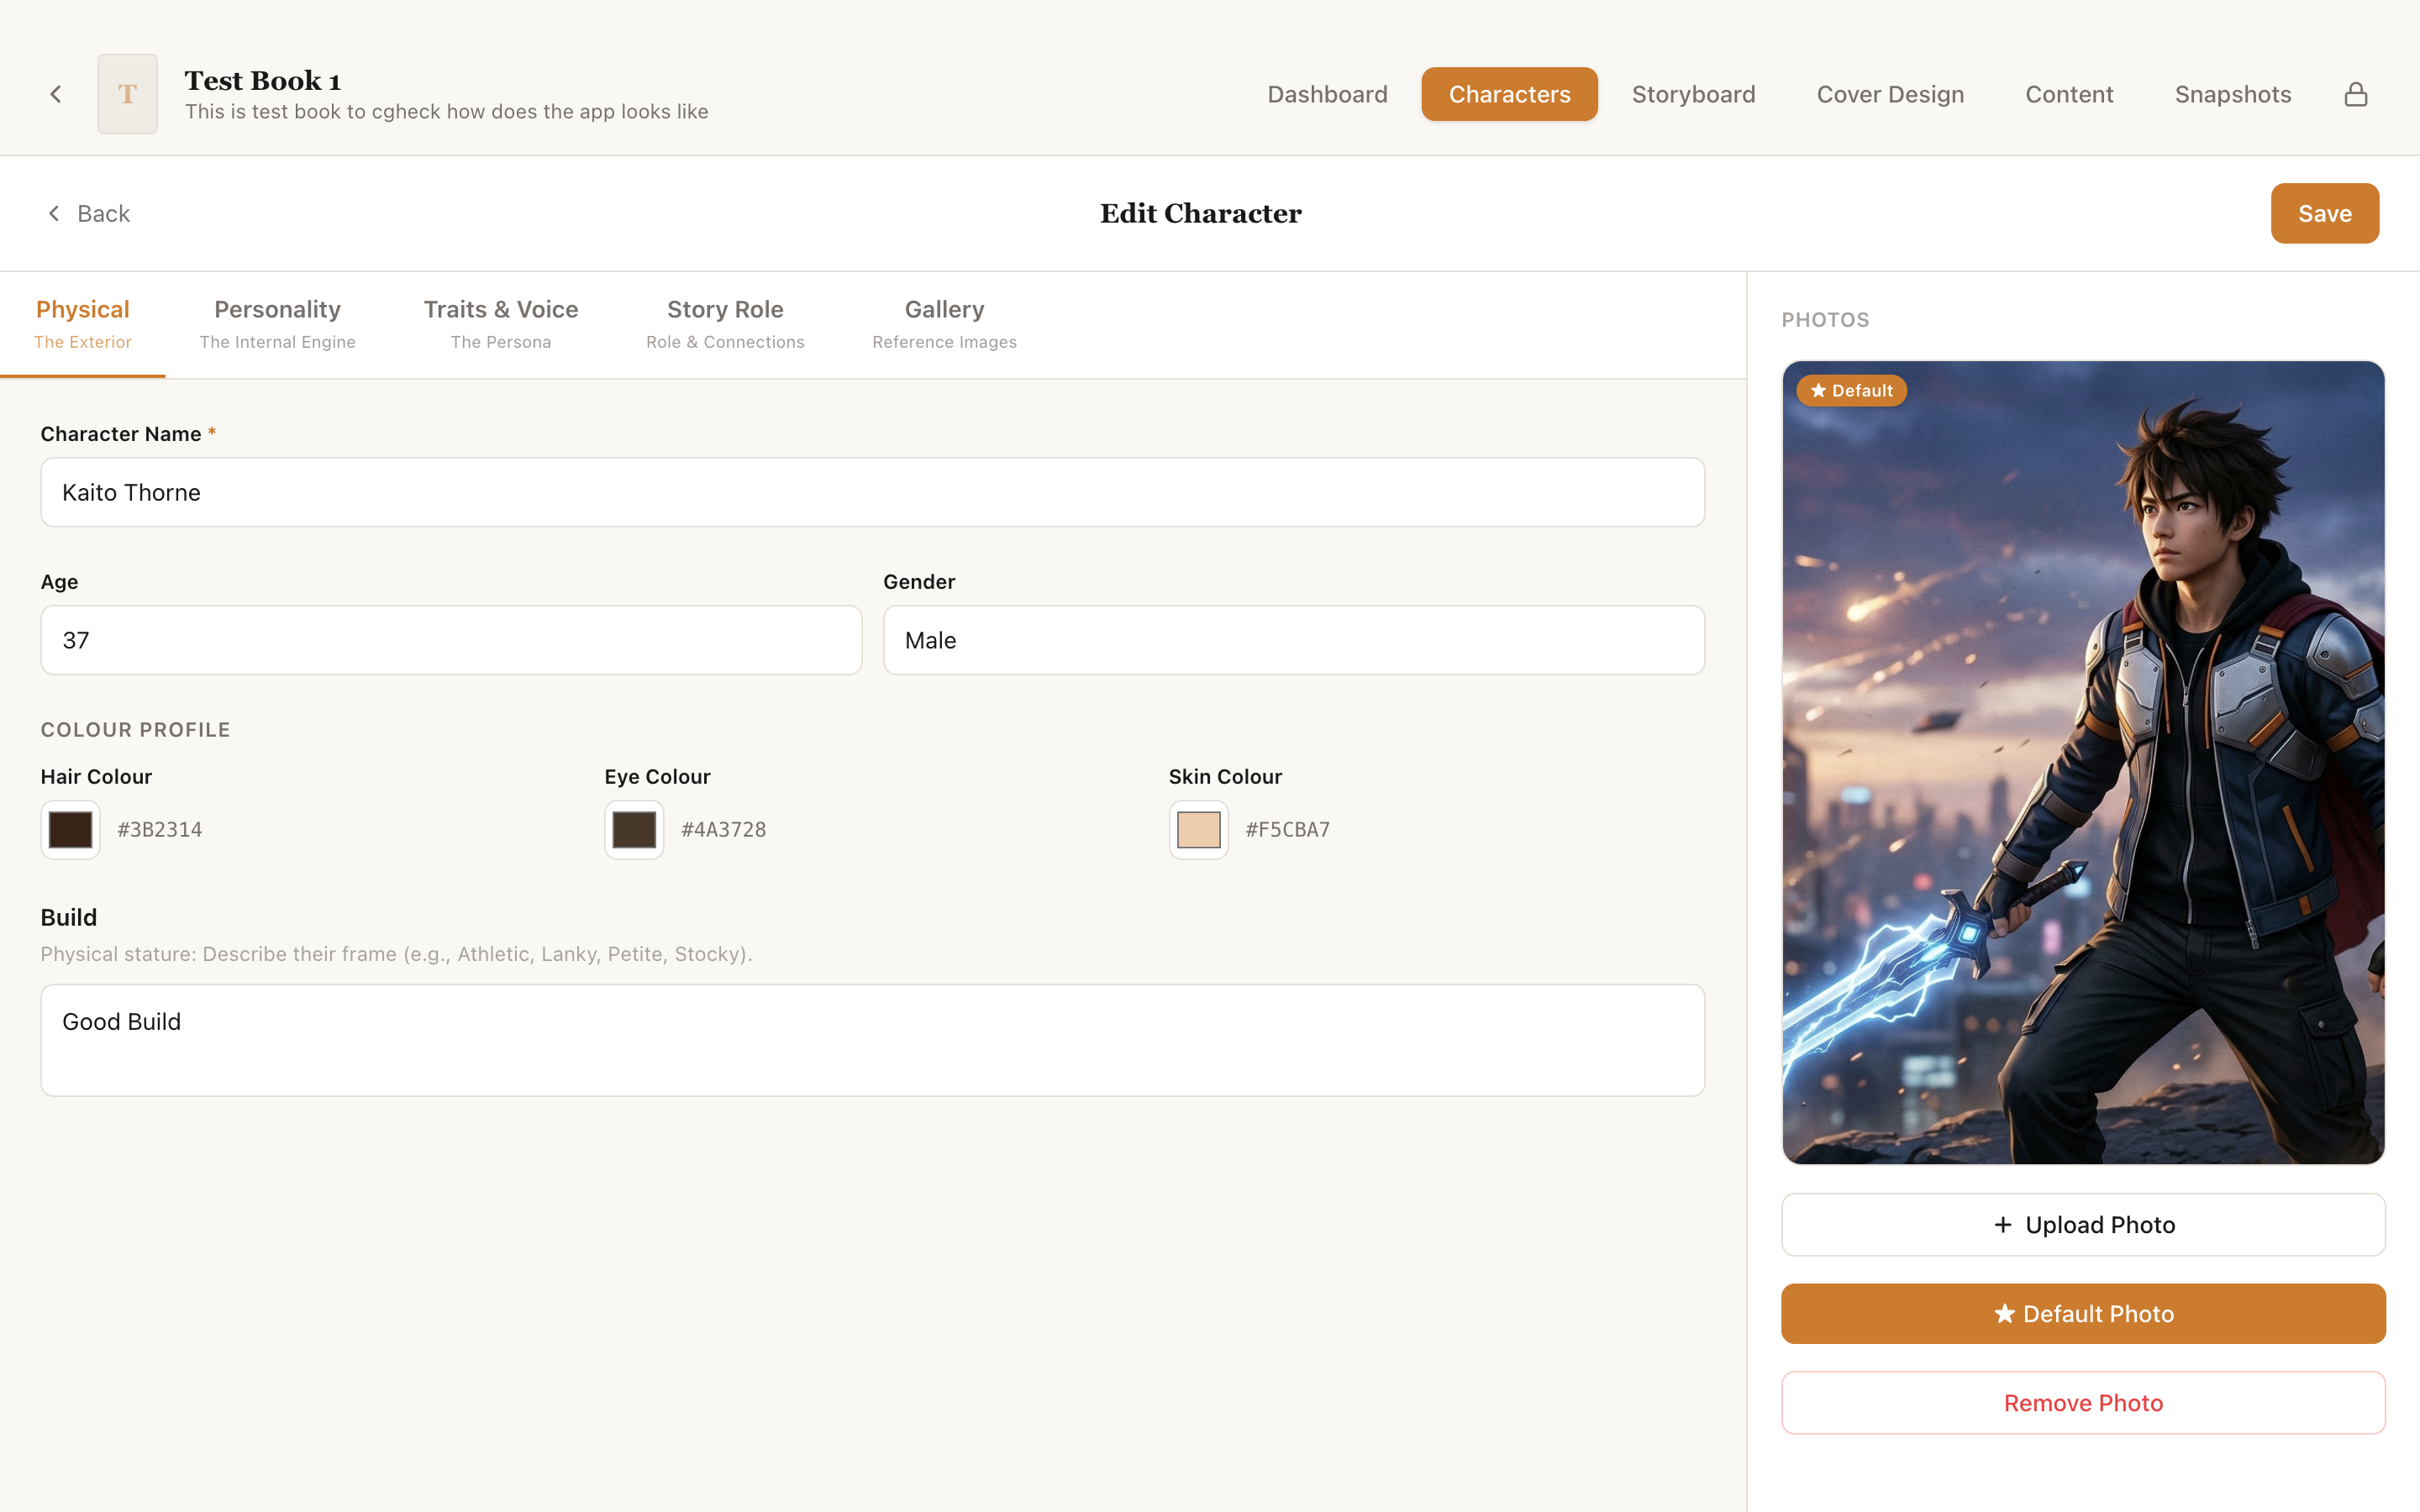Open the Traits & Voice tab
This screenshot has width=2420, height=1512.
point(500,324)
